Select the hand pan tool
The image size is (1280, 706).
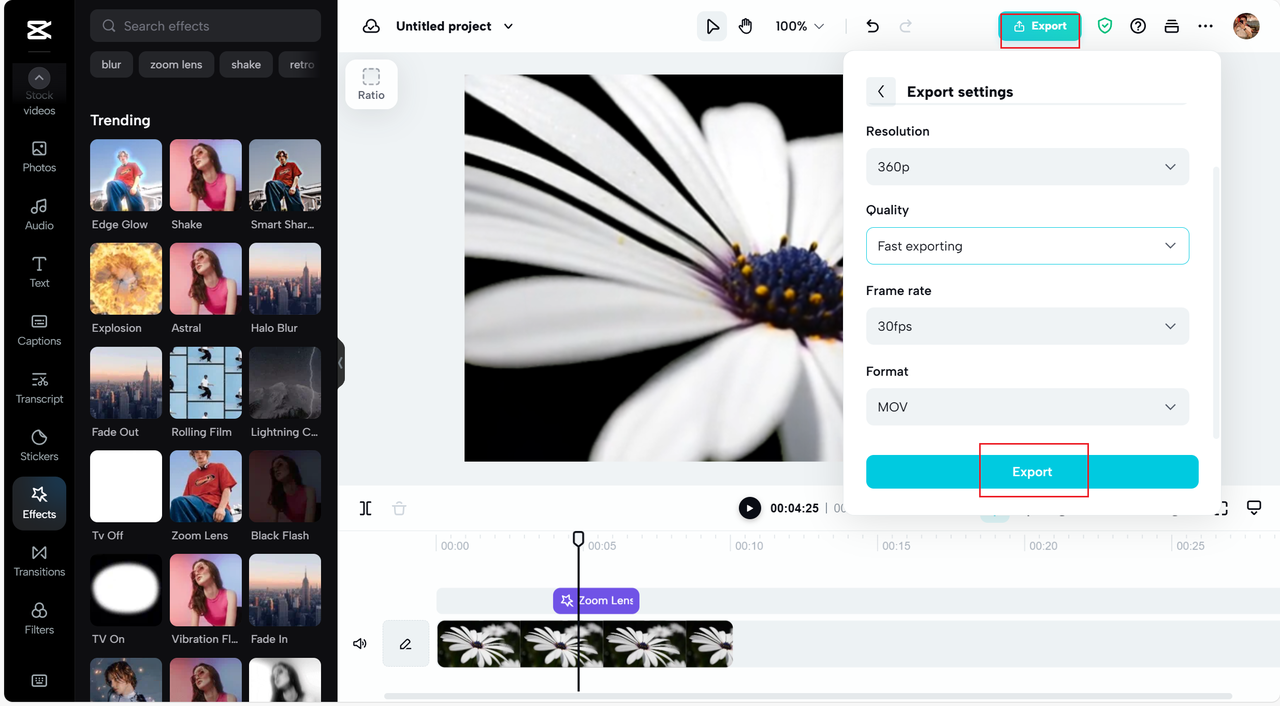pos(745,26)
